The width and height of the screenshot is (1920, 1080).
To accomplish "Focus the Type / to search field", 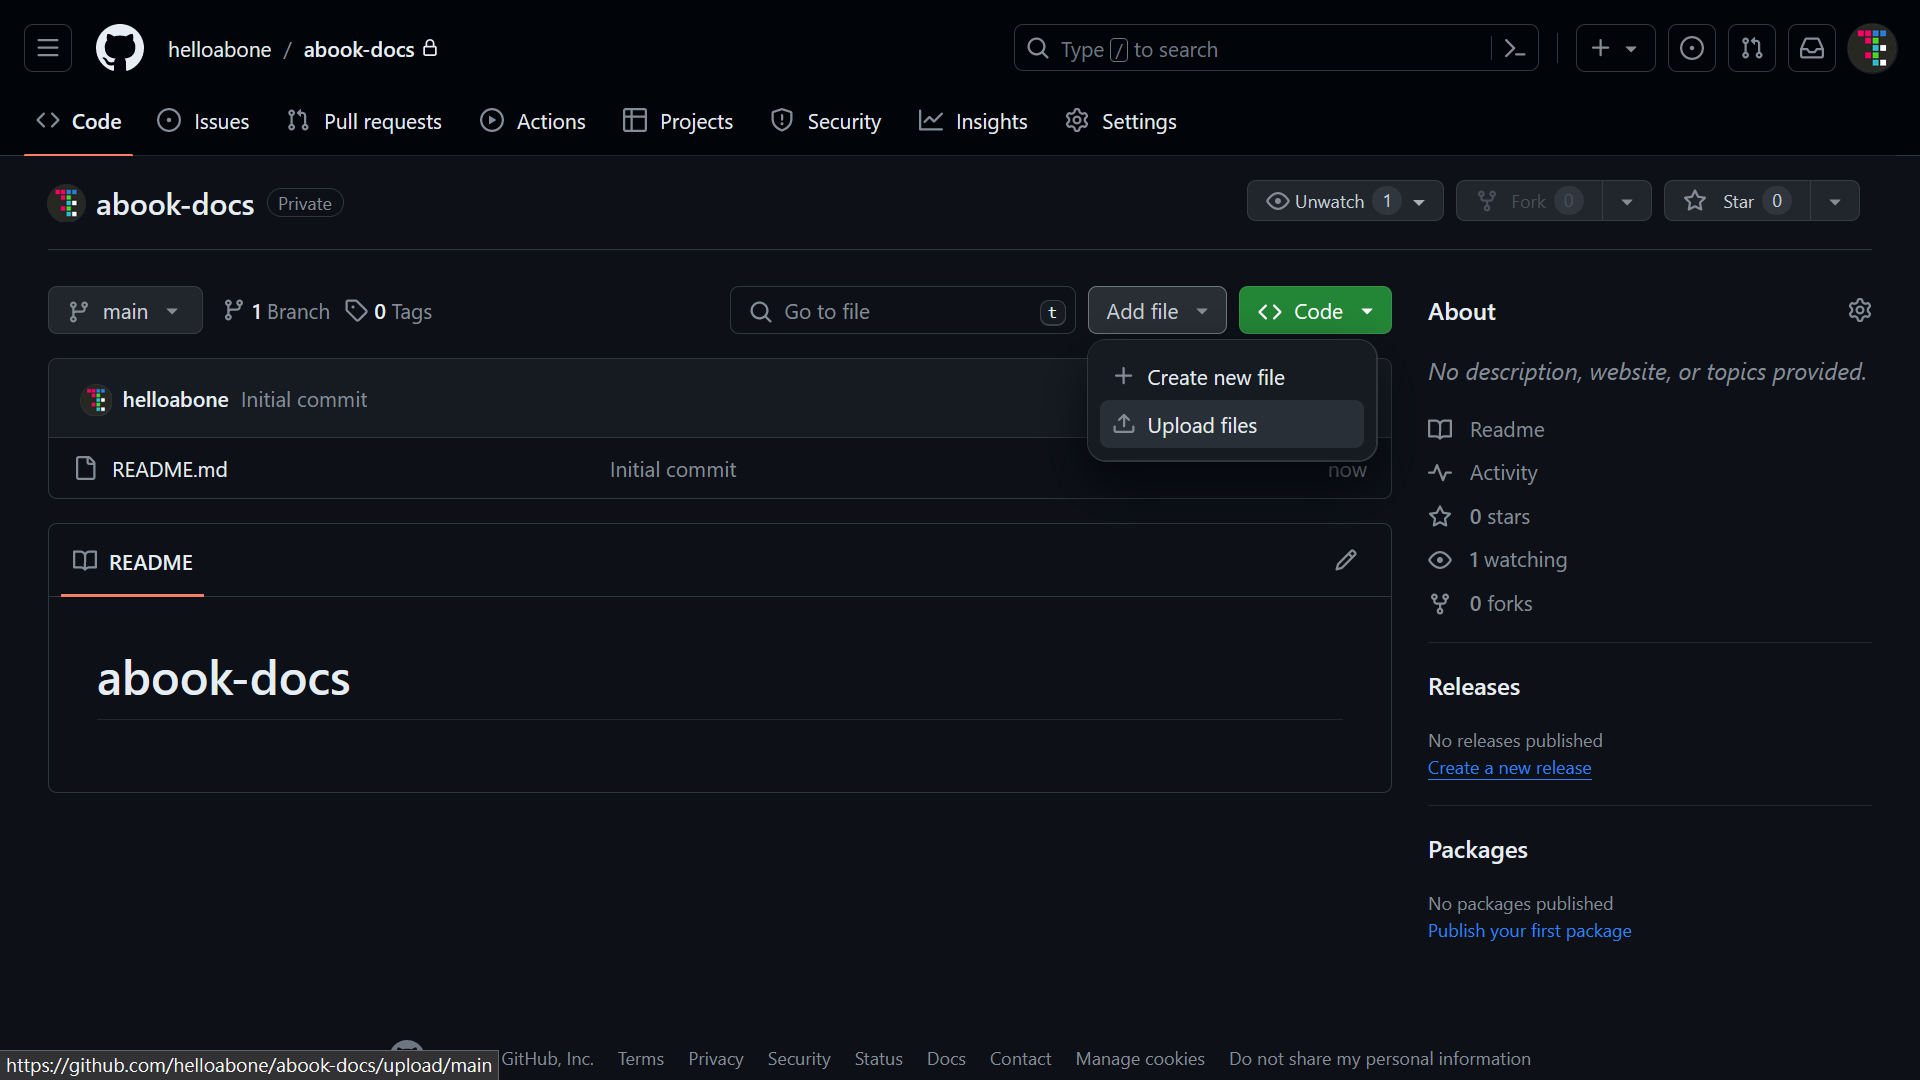I will (x=1276, y=48).
